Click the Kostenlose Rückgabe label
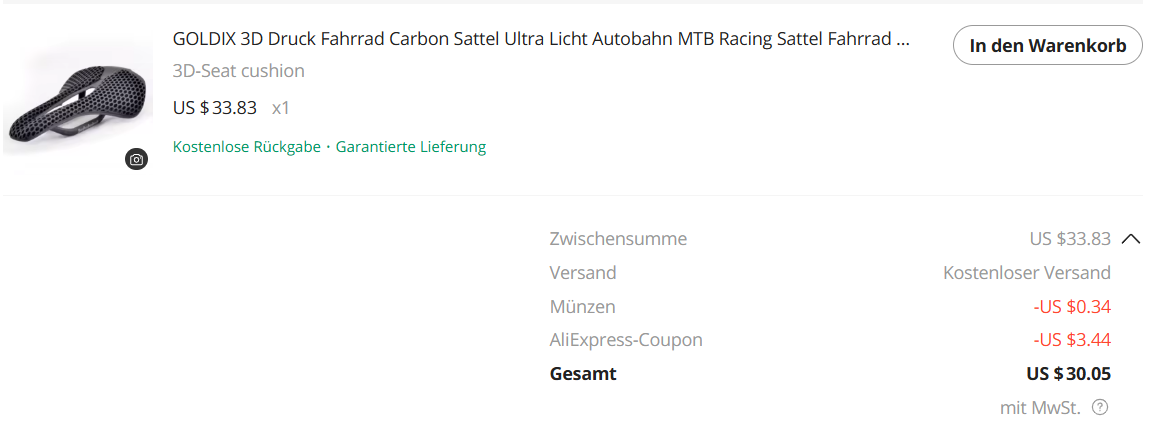 click(x=246, y=147)
